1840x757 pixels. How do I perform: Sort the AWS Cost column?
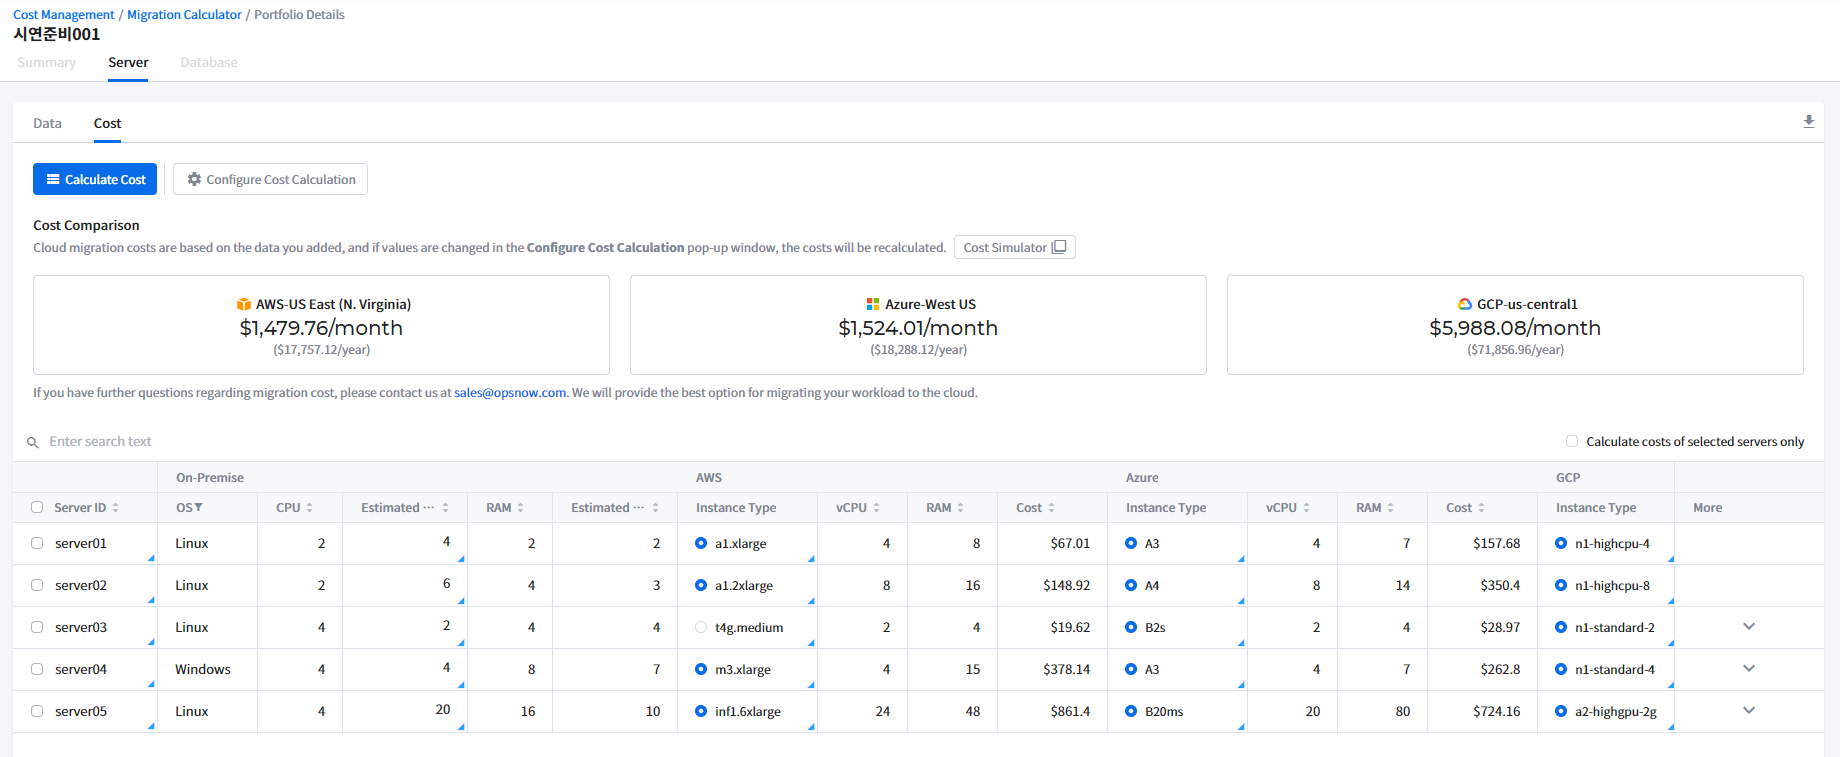click(1052, 508)
